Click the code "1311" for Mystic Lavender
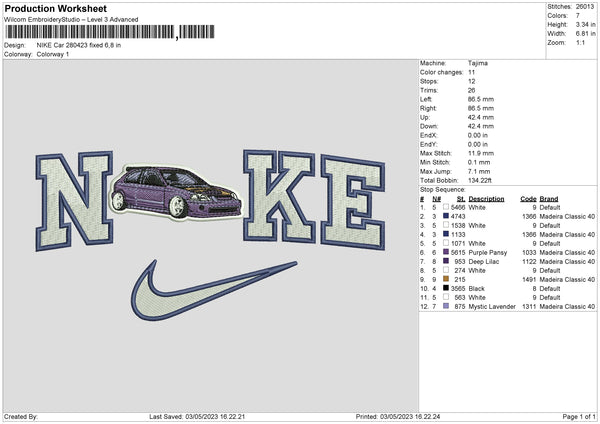This screenshot has width=600, height=424. pos(529,307)
